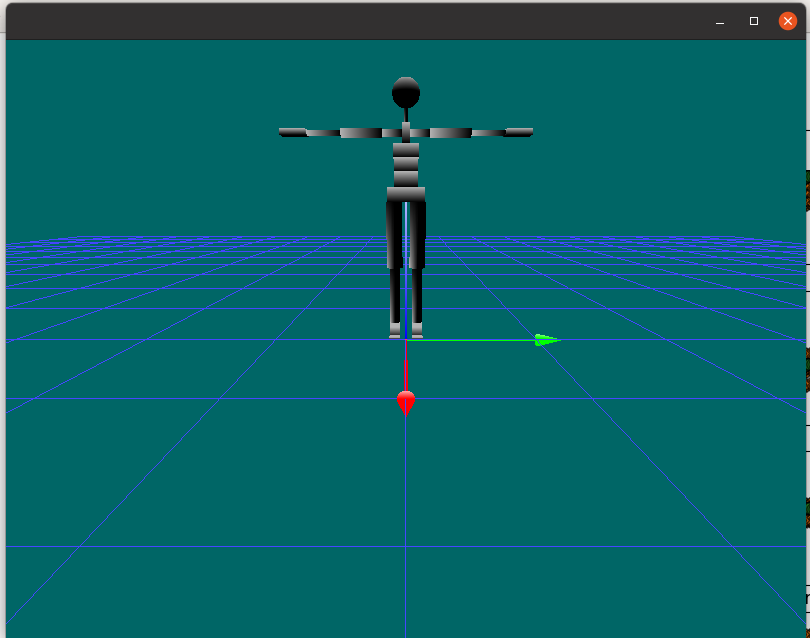Select the red downward axis arrow

click(x=405, y=375)
